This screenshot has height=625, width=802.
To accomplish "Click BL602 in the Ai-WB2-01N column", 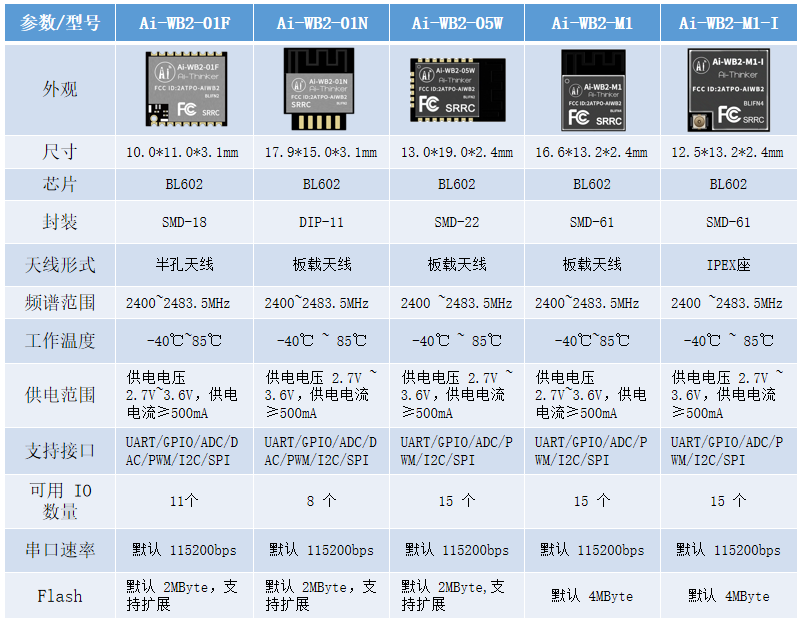I will [321, 184].
